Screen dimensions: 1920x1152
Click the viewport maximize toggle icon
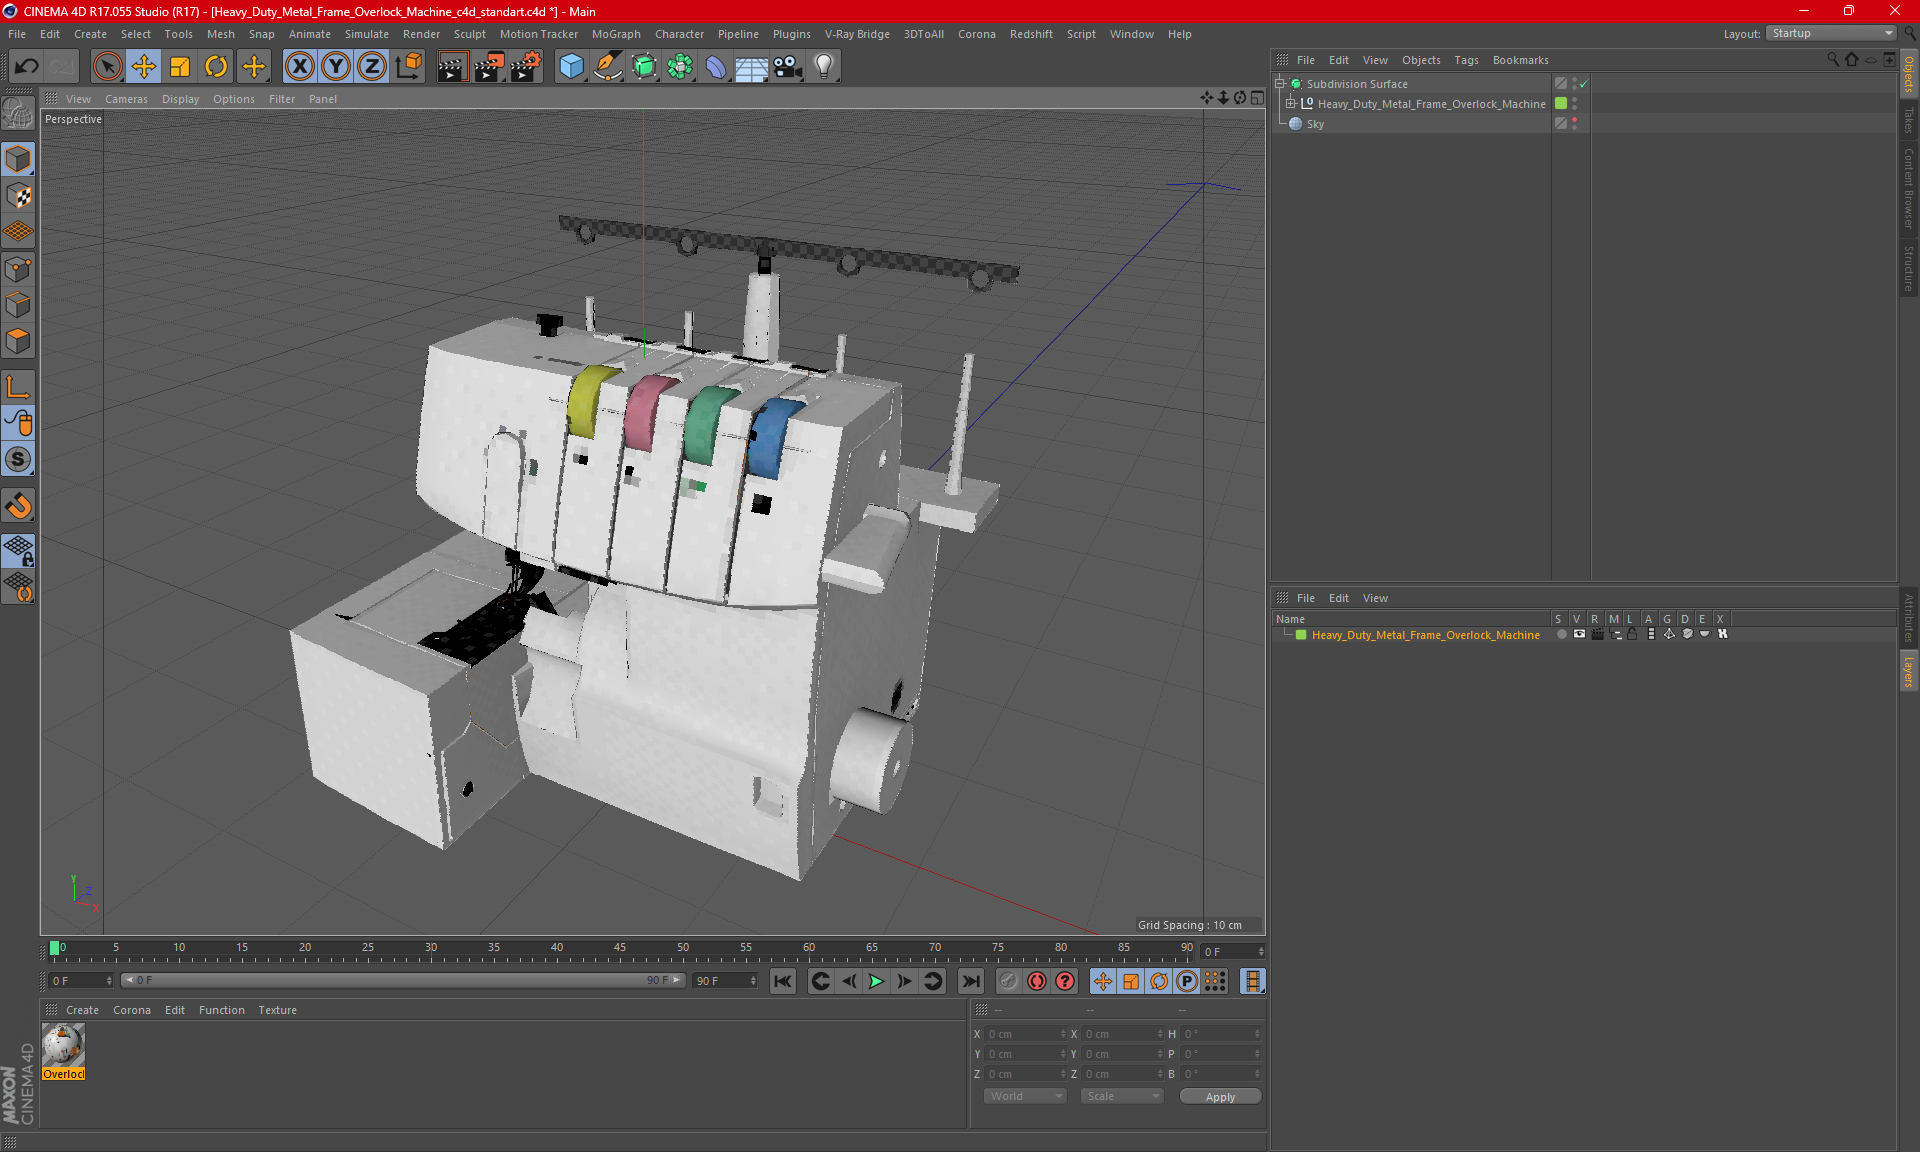[1257, 98]
